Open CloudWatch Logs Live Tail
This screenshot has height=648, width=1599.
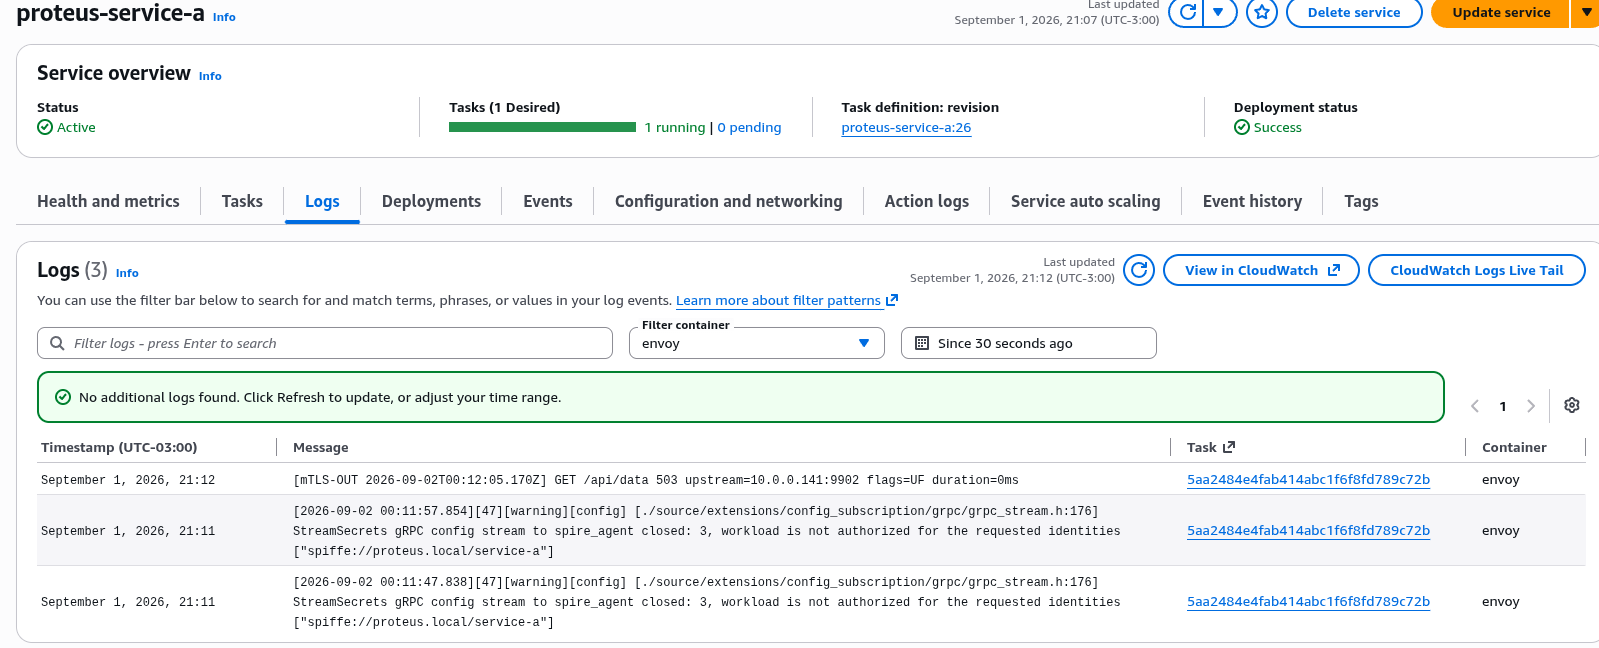coord(1476,270)
